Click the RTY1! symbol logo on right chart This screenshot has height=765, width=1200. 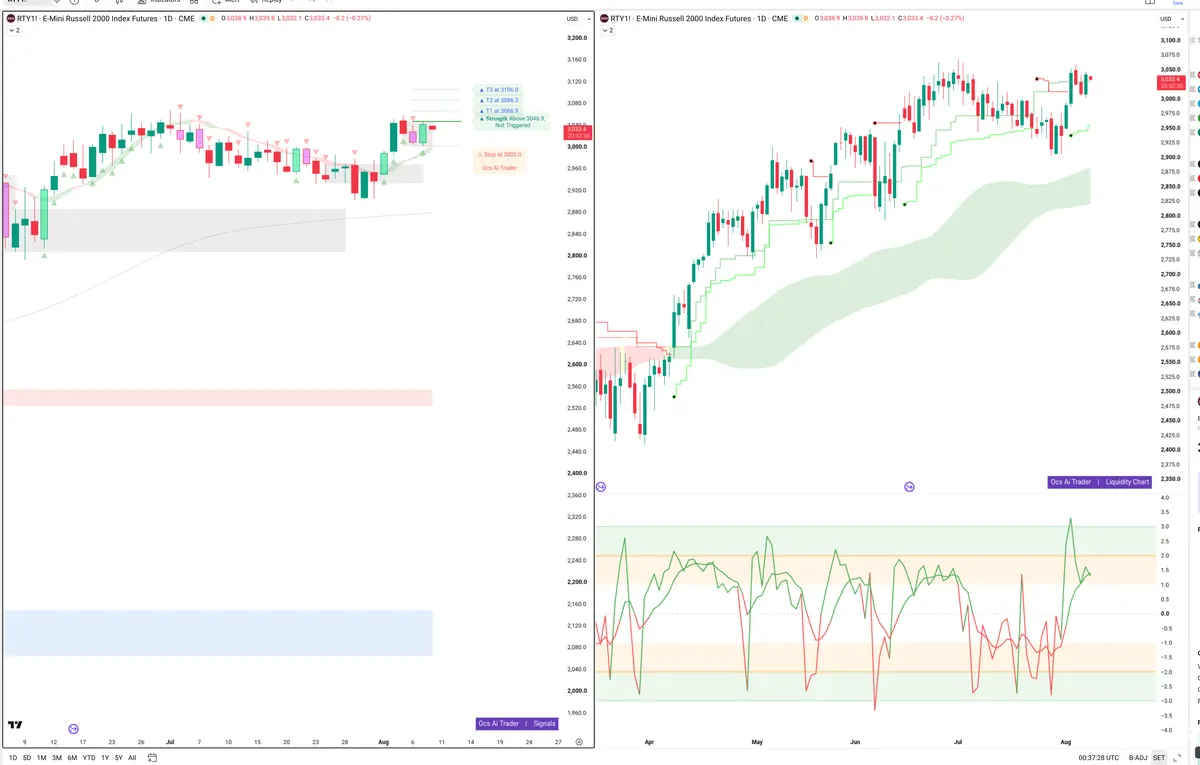point(604,18)
